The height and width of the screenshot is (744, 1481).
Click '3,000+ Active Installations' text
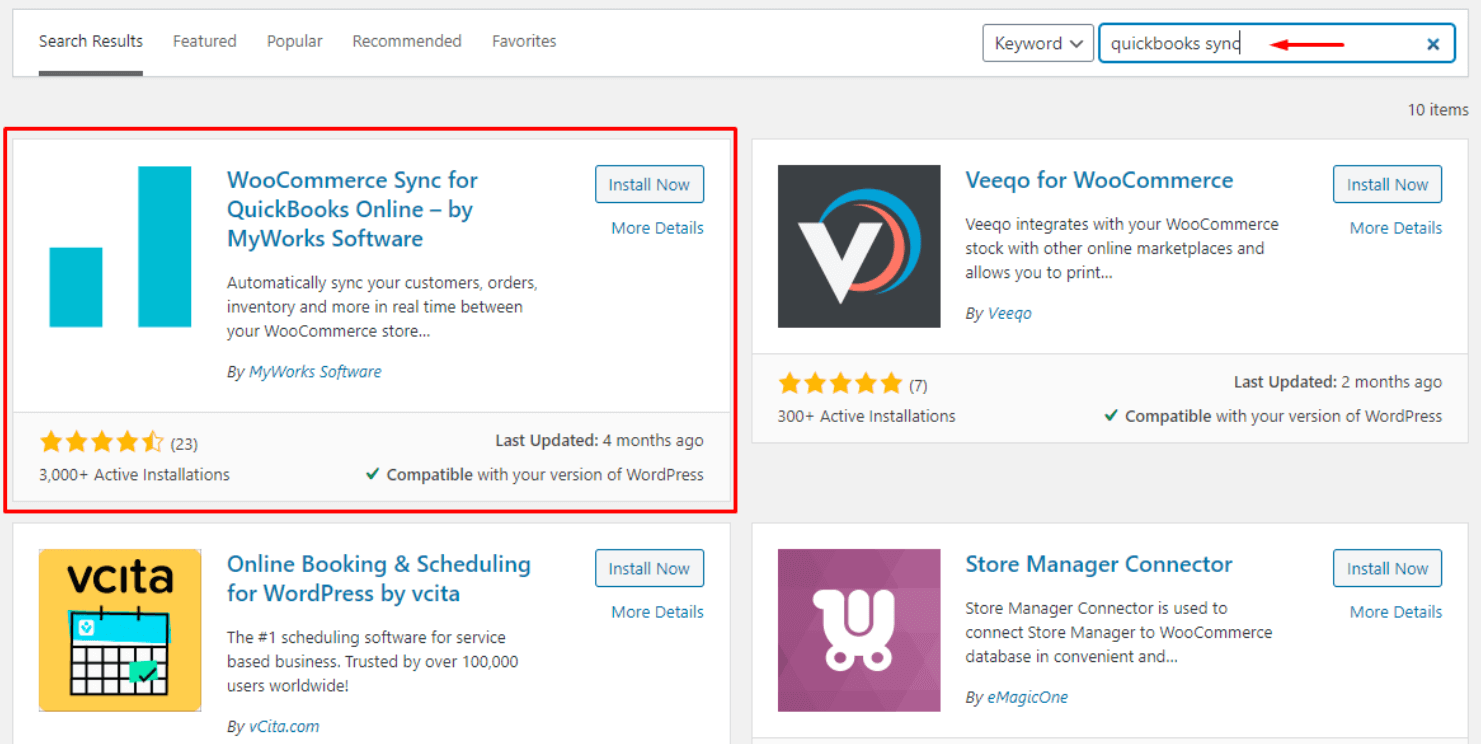(134, 475)
